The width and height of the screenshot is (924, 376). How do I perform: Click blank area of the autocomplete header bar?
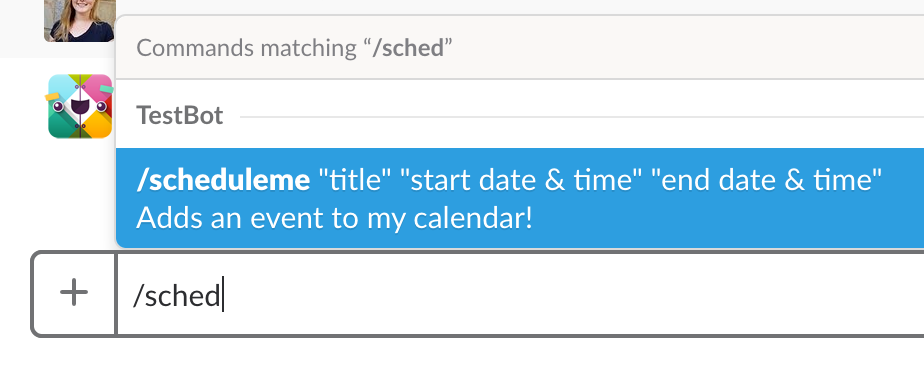coord(684,48)
